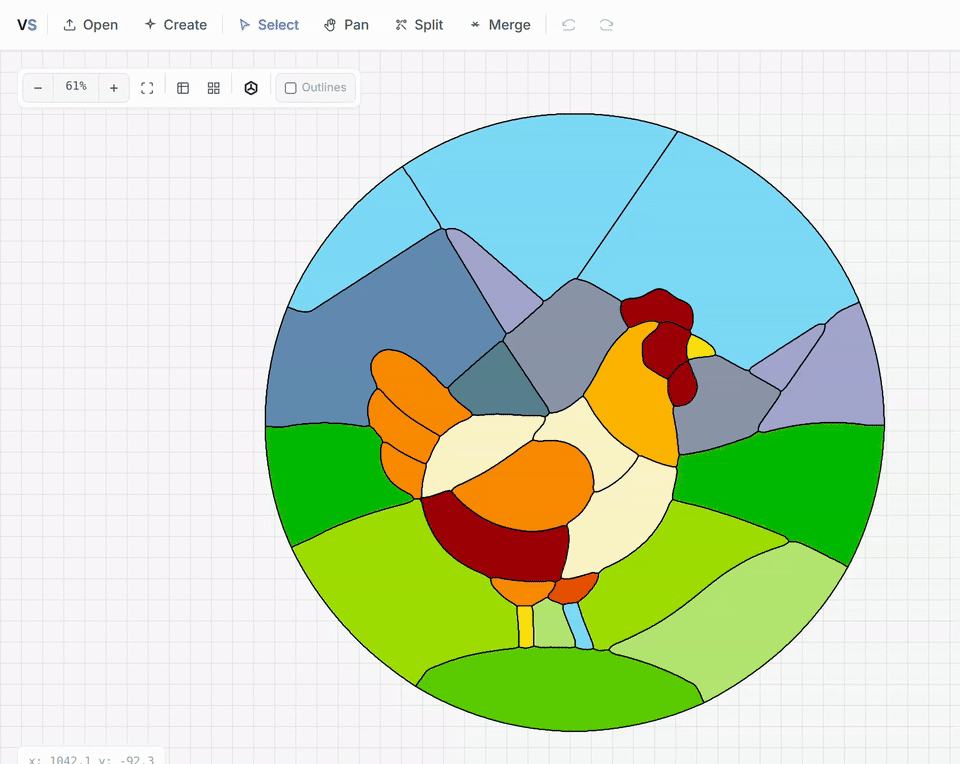Viewport: 960px width, 764px height.
Task: Select the yellow beak piece
Action: 700,347
